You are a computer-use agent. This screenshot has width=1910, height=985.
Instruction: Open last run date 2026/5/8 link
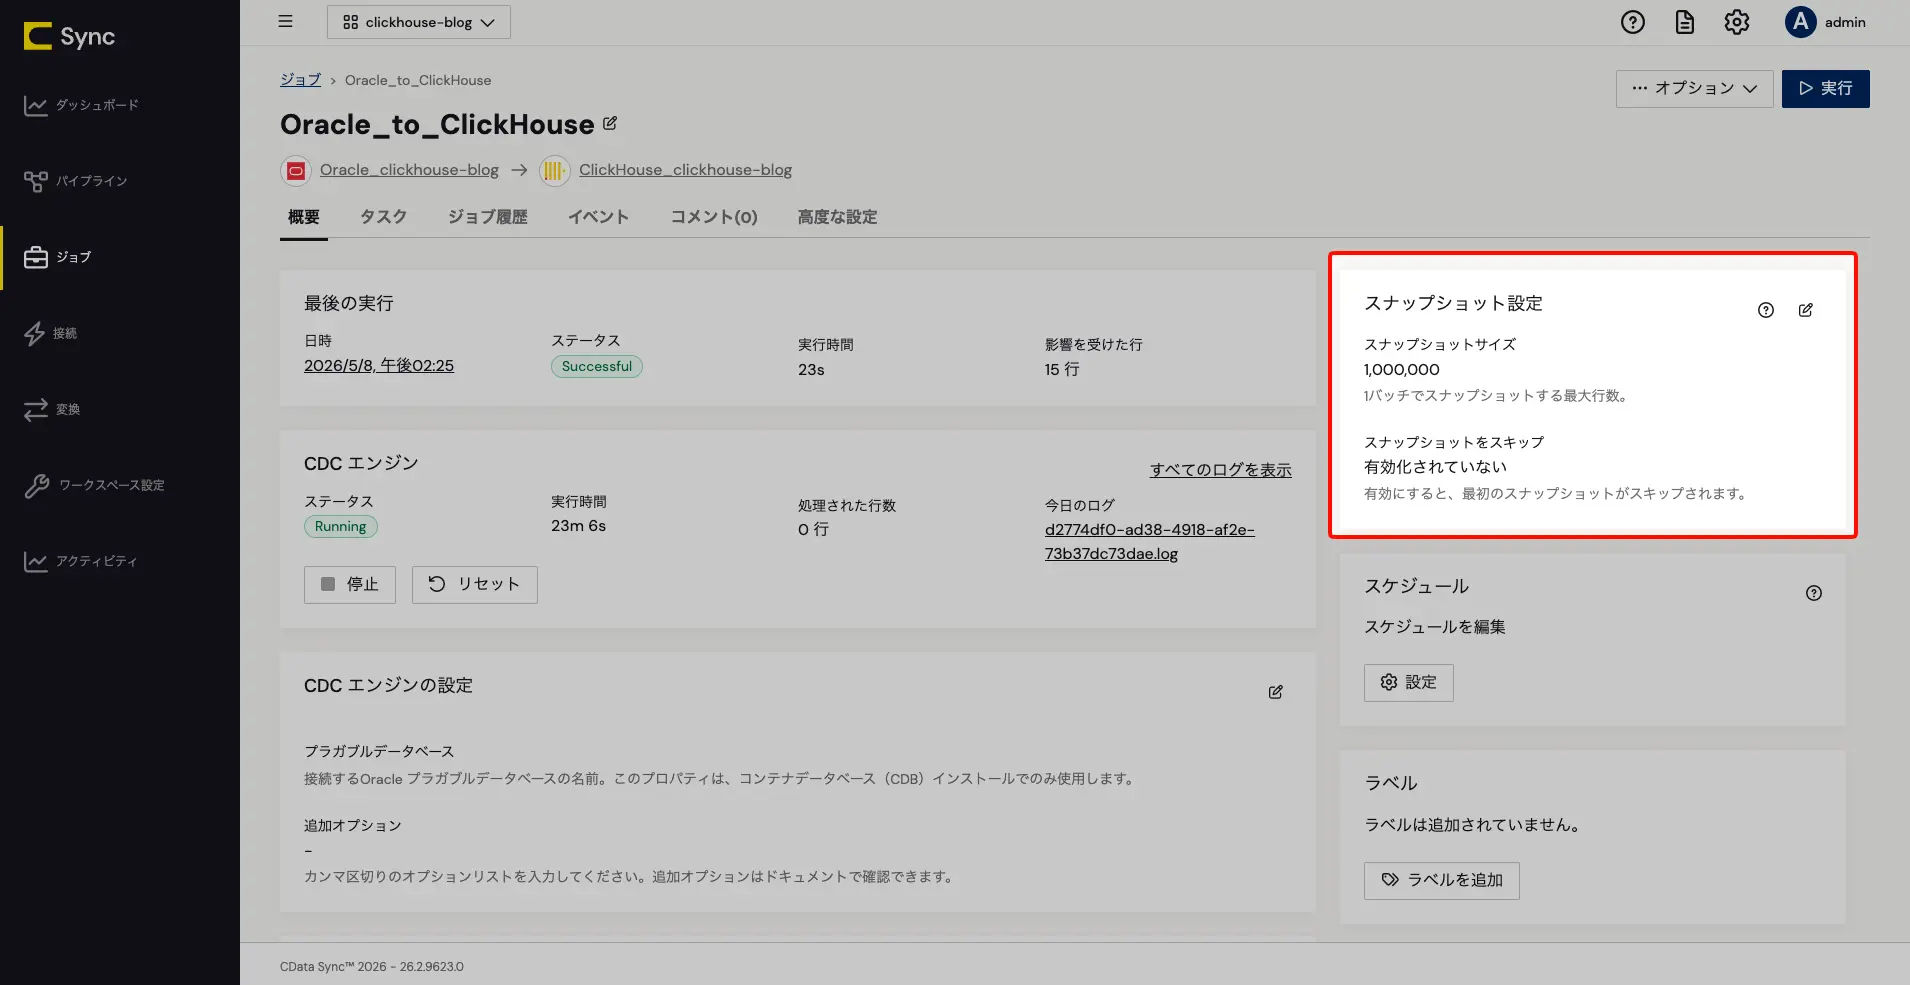click(379, 366)
